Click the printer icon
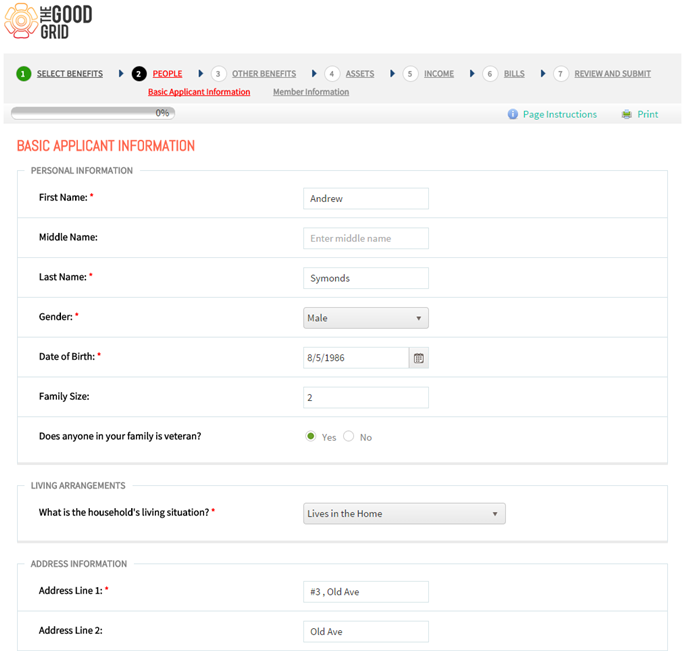The width and height of the screenshot is (683, 667). coord(626,114)
